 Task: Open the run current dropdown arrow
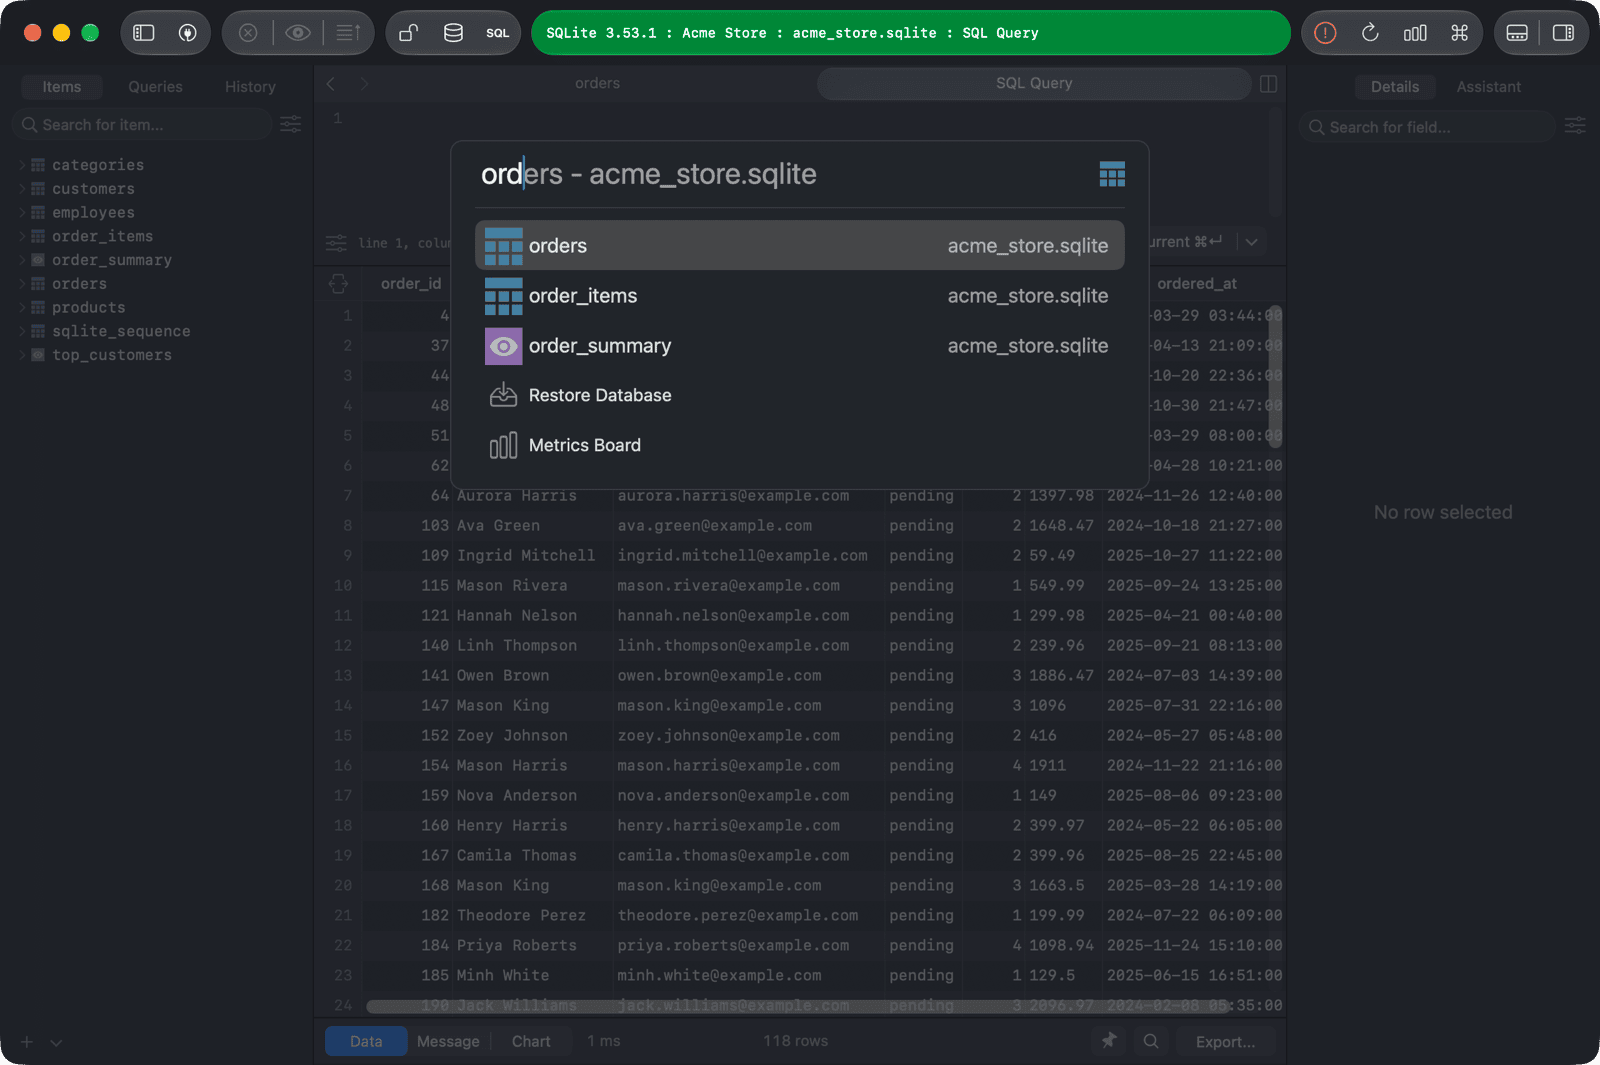coord(1252,242)
